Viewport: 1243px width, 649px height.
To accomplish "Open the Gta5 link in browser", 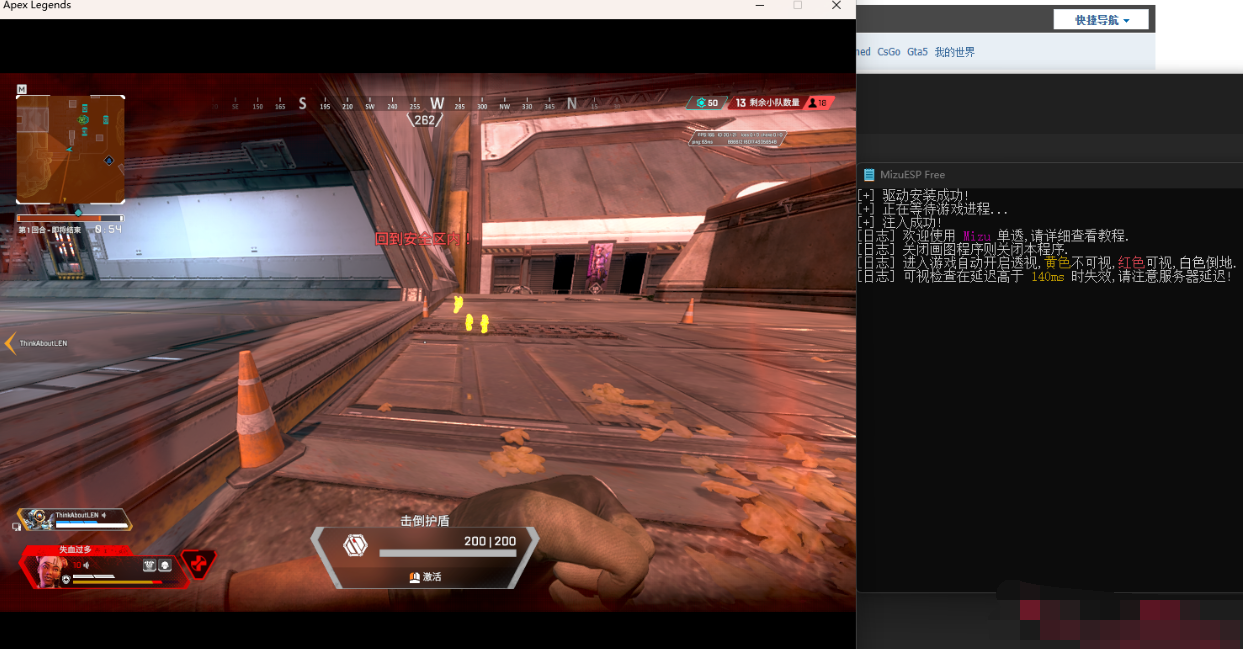I will (917, 52).
